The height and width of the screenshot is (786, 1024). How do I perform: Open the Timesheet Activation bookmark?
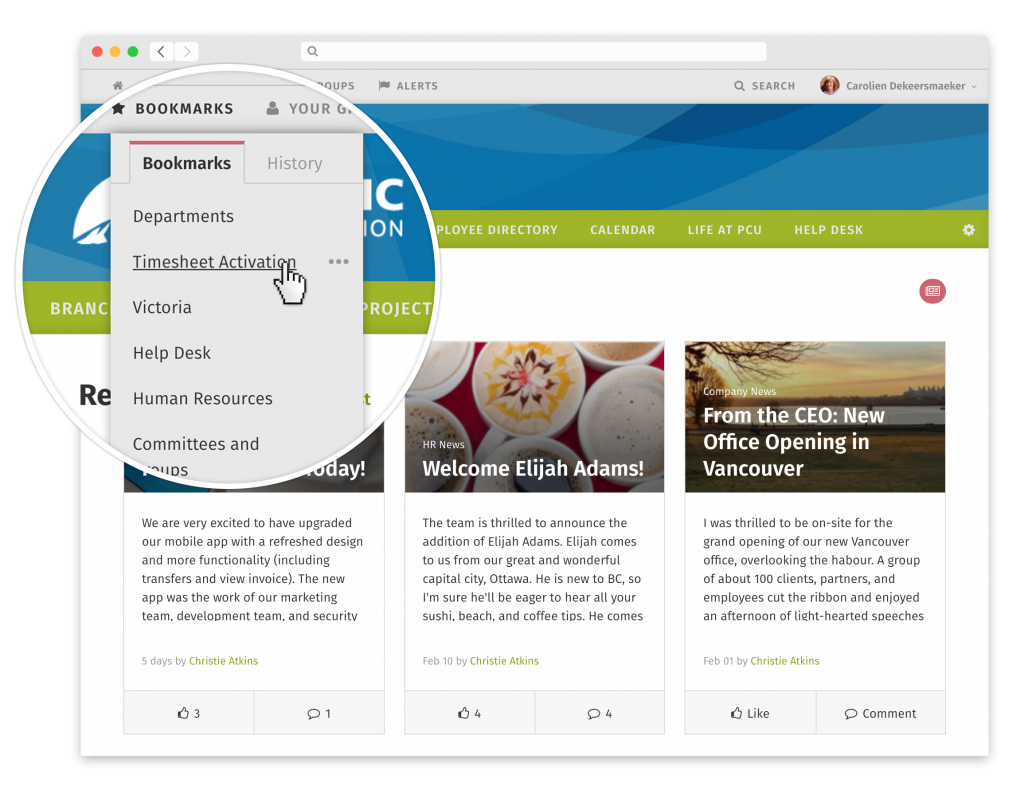pos(214,262)
